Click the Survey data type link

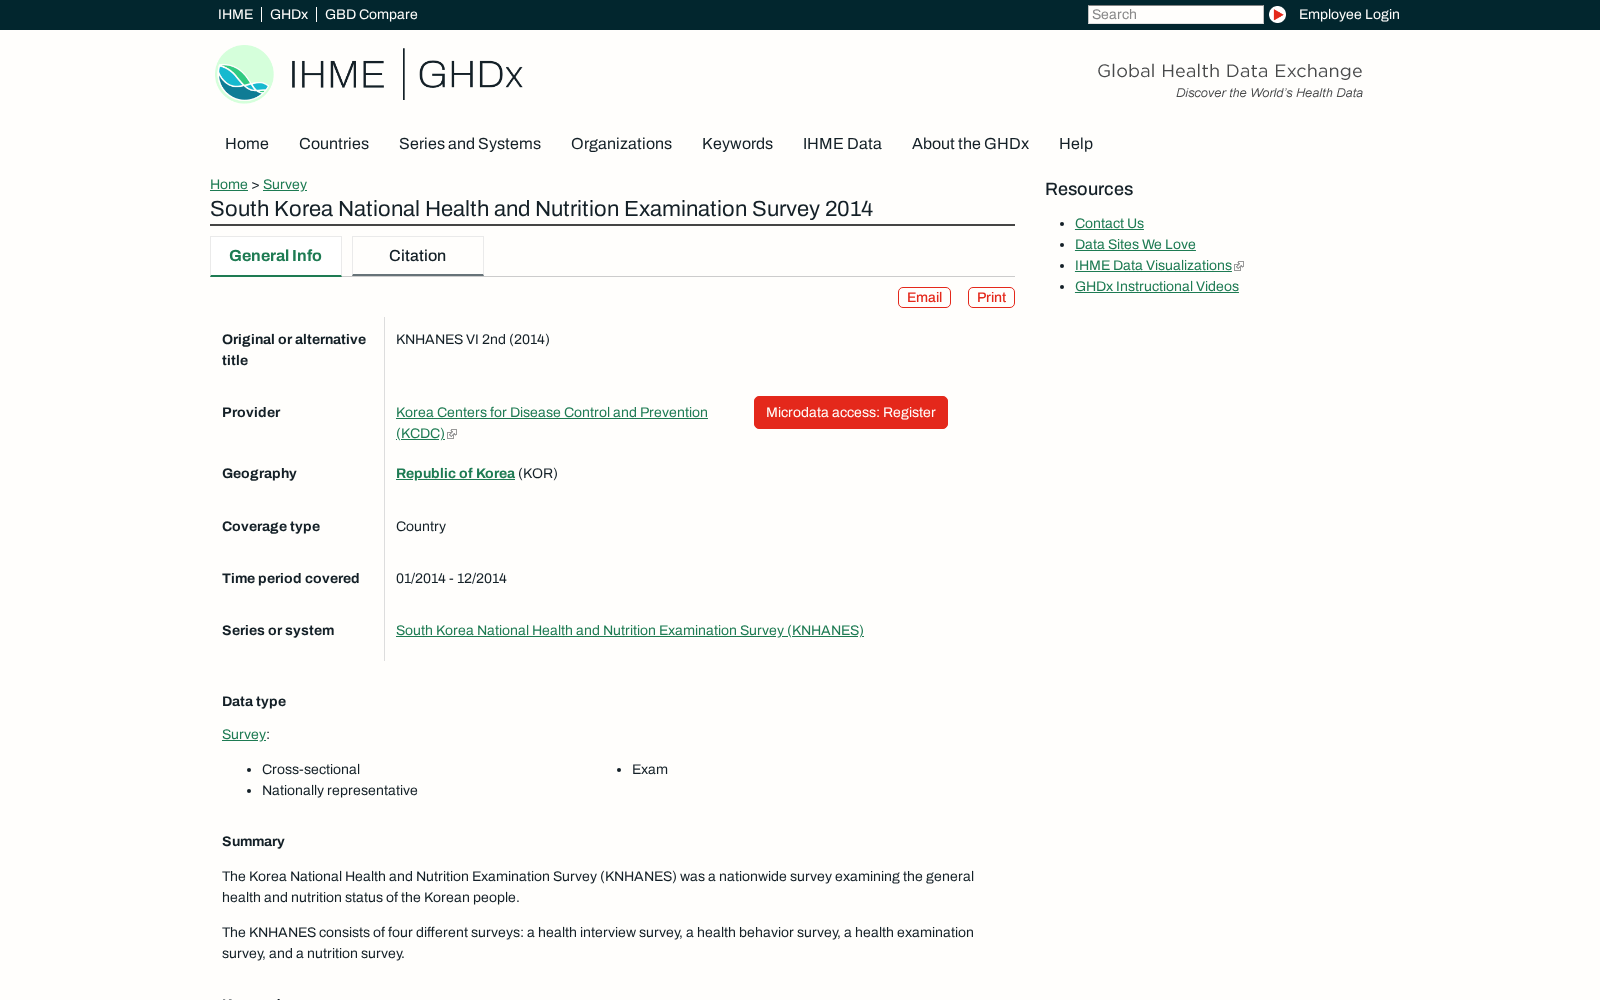click(244, 735)
